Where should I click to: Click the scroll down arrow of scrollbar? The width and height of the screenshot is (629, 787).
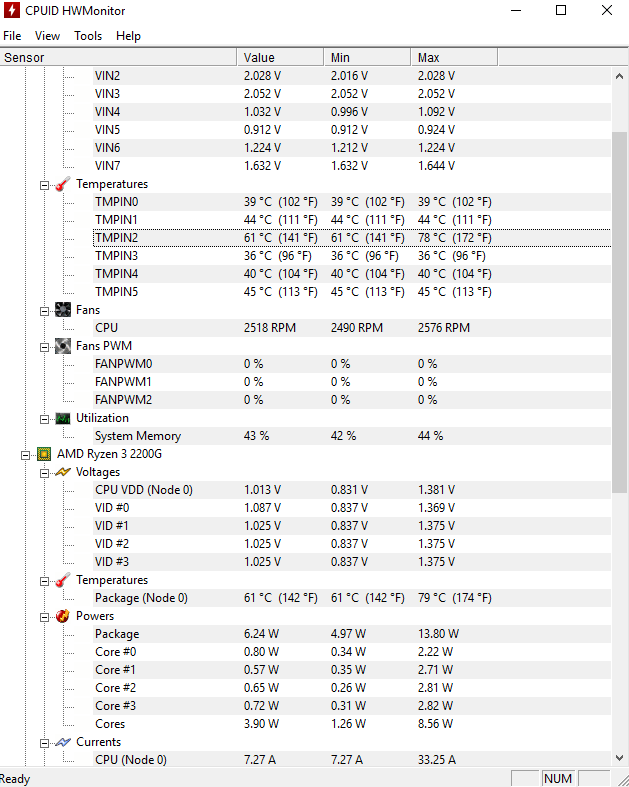tap(619, 757)
